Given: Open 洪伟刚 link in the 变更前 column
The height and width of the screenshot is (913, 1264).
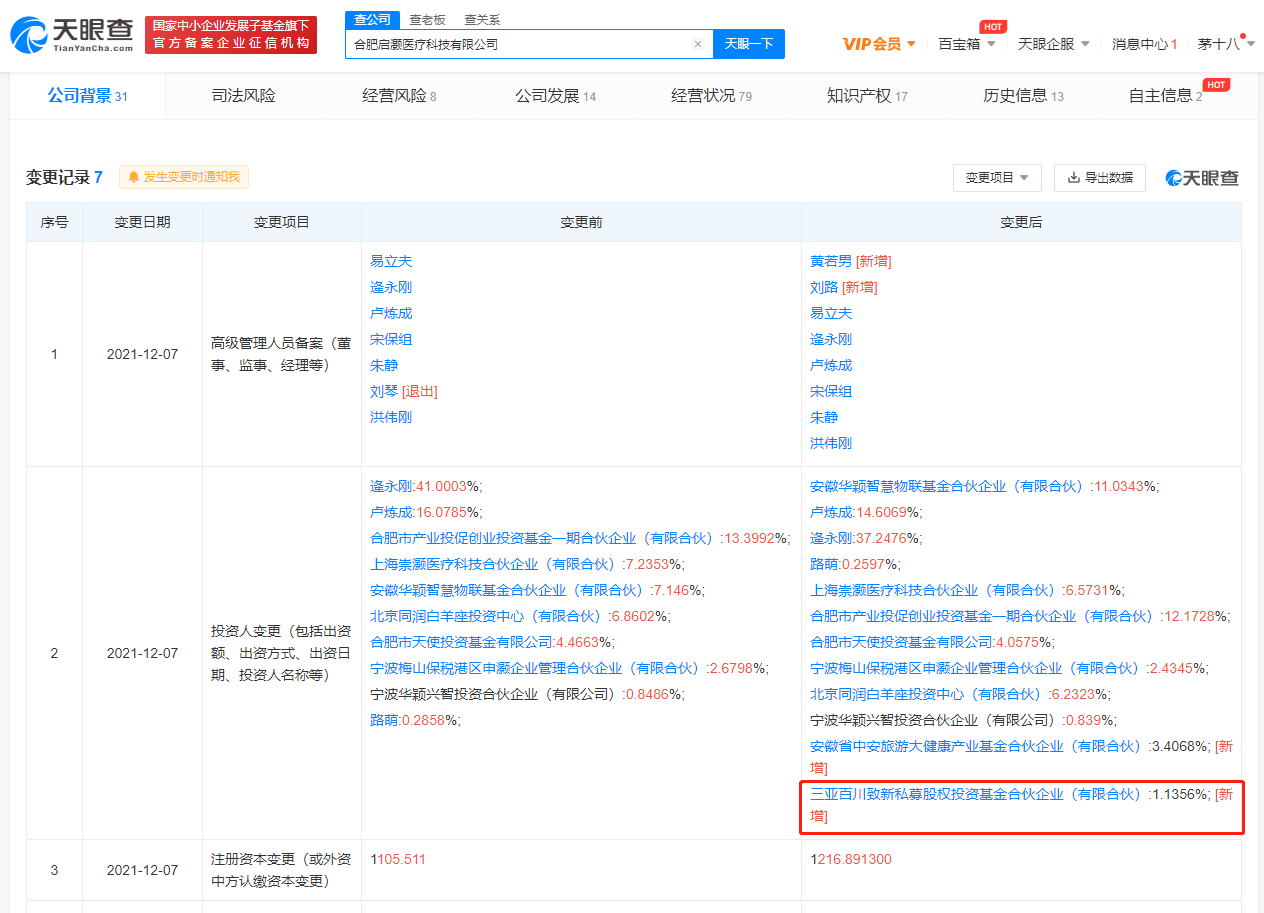Looking at the screenshot, I should click(x=391, y=418).
